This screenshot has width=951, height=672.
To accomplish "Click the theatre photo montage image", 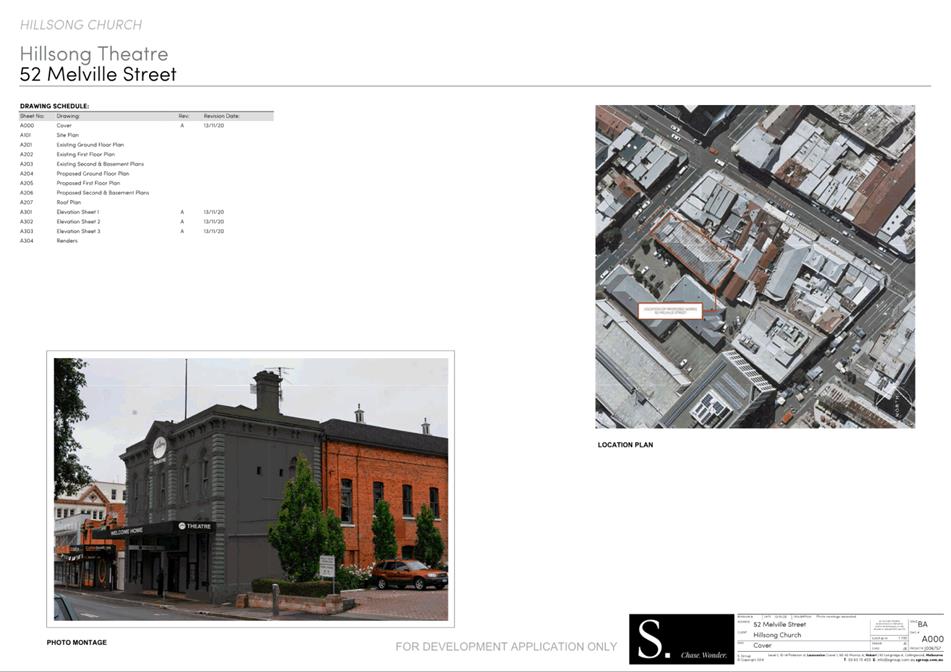I will click(x=250, y=489).
